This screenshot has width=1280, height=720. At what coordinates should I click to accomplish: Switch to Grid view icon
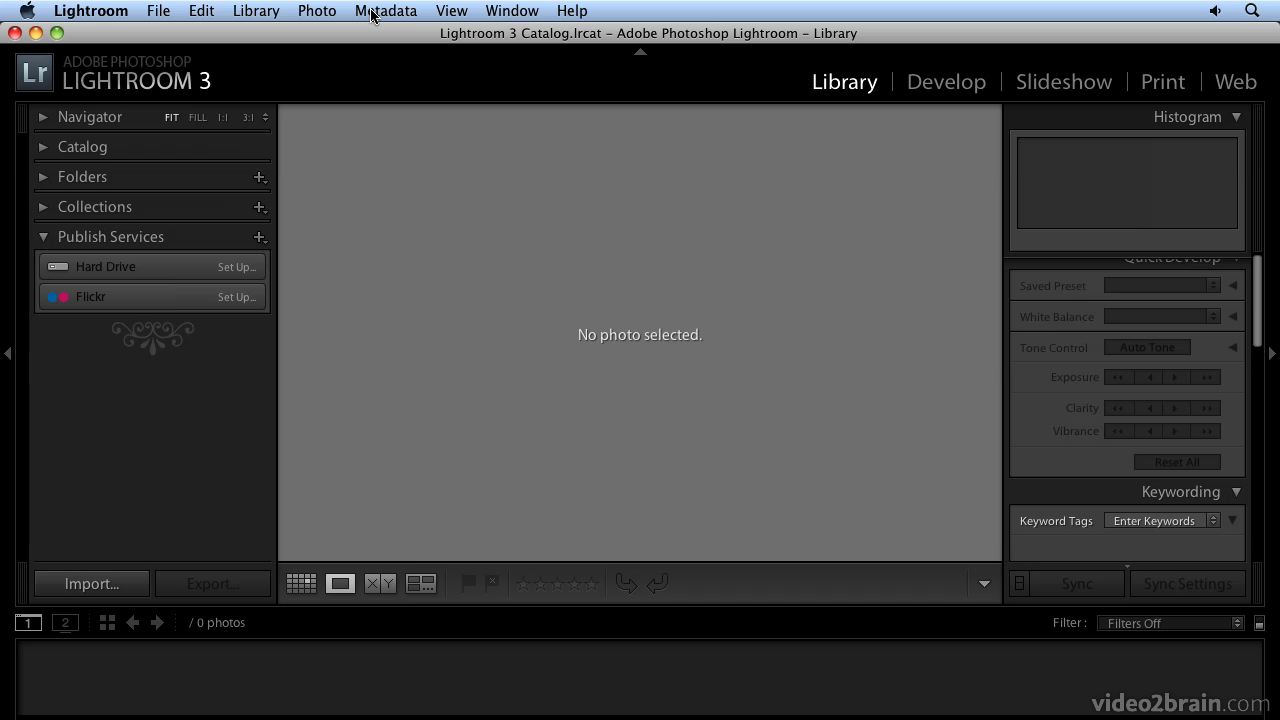coord(301,583)
